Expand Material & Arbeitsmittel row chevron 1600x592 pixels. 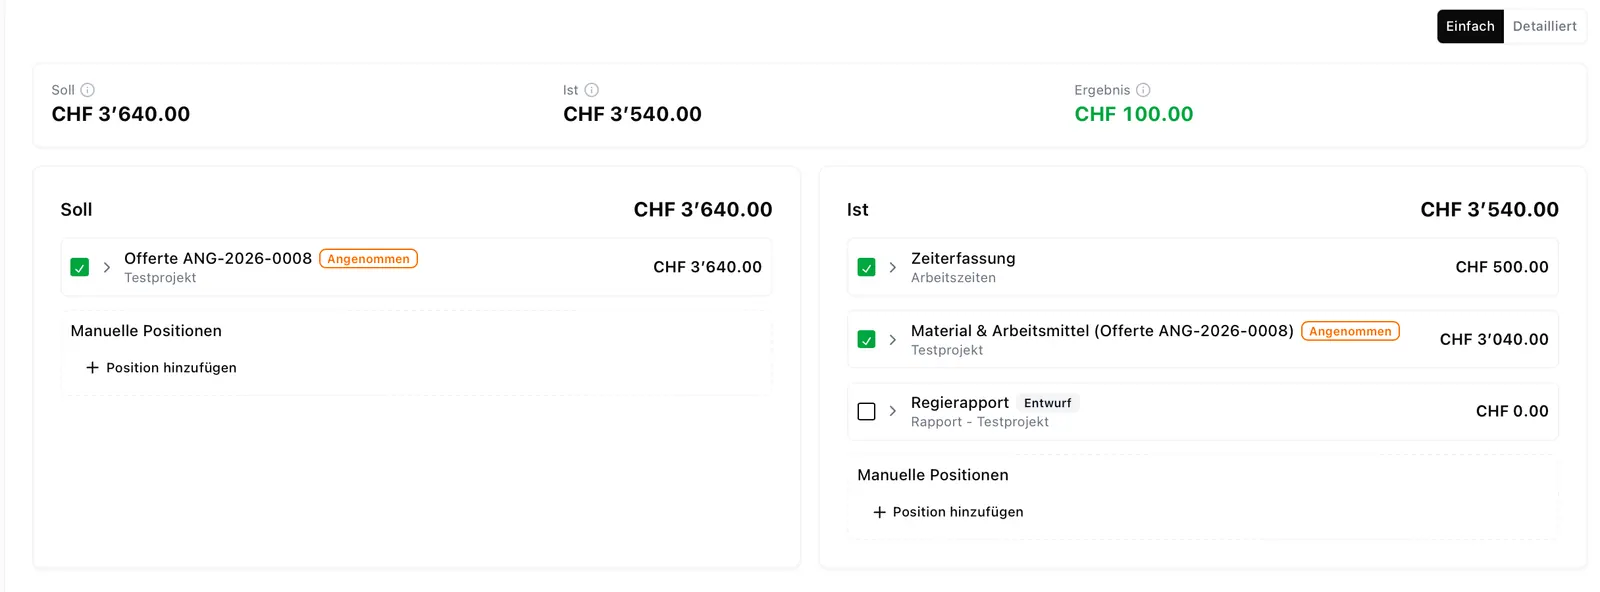pyautogui.click(x=893, y=340)
